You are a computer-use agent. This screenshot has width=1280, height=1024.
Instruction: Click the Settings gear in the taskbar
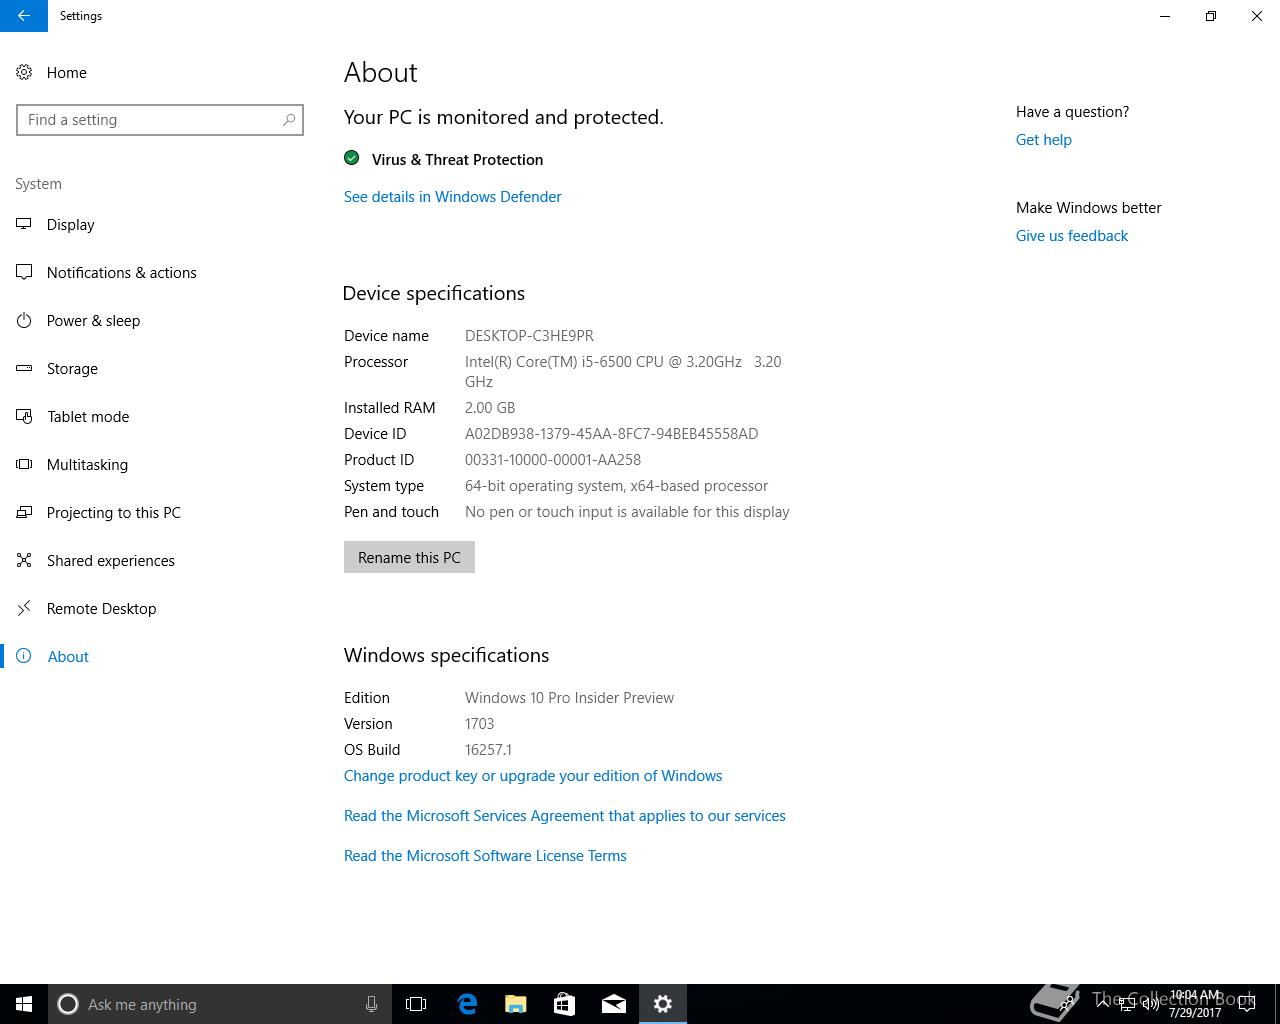tap(663, 1004)
